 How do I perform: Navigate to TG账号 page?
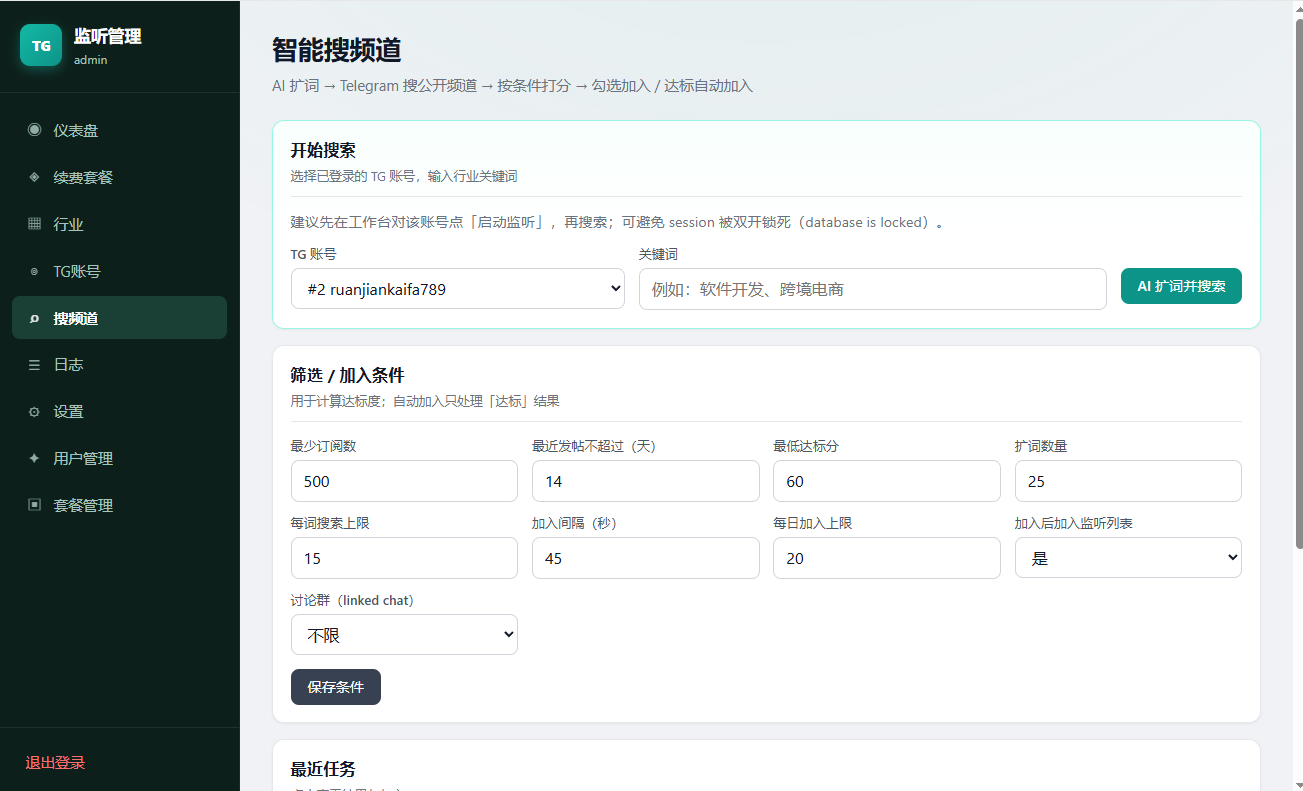[119, 271]
